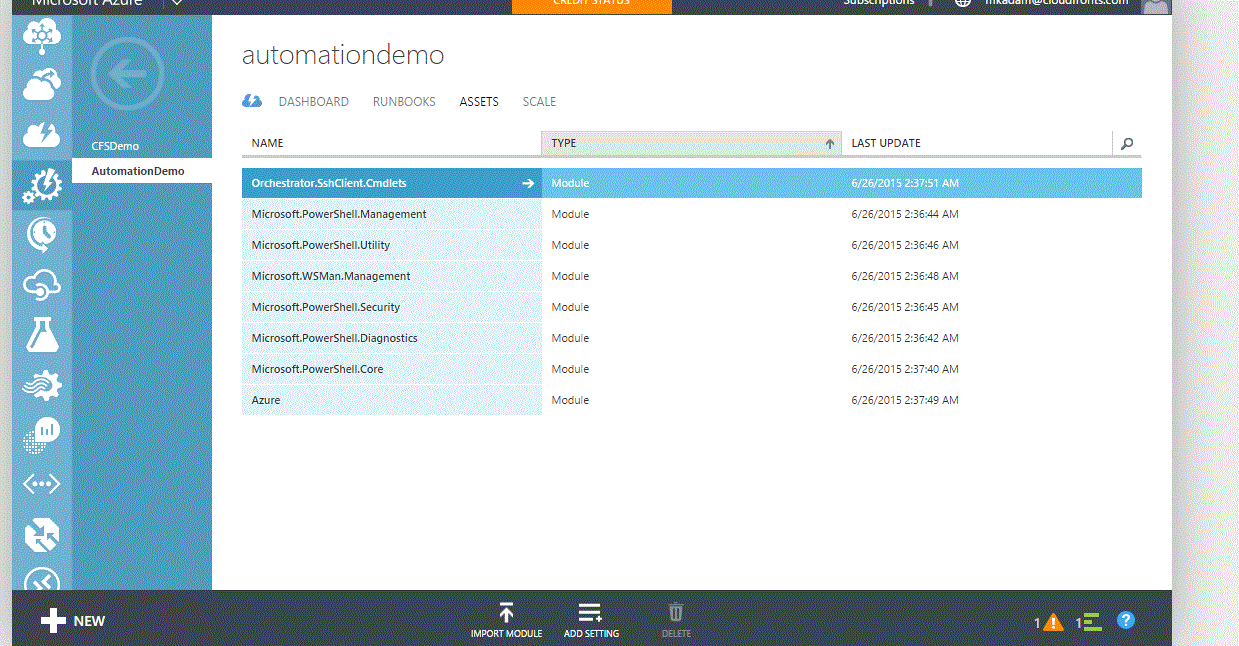Expand the Microsoft Azure chevron dropdown
The image size is (1239, 646).
click(x=176, y=3)
